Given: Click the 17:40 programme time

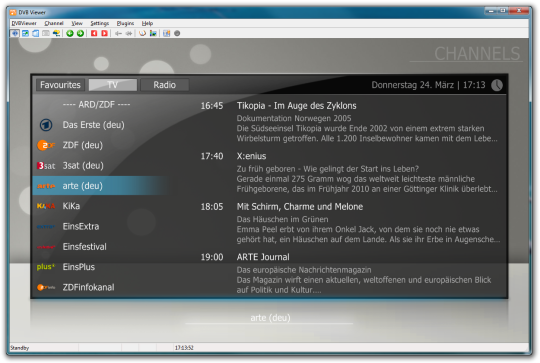Looking at the screenshot, I should coord(212,156).
